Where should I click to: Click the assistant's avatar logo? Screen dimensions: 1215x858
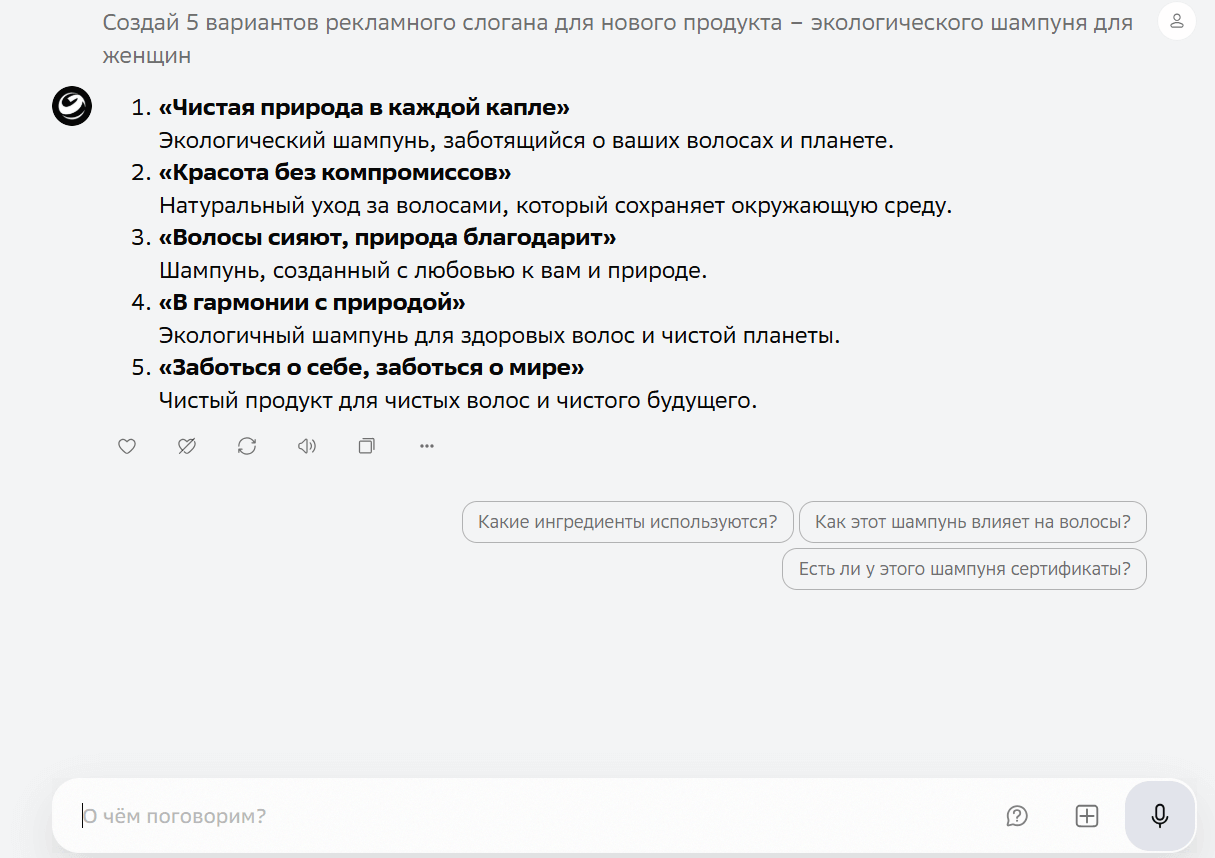tap(70, 105)
